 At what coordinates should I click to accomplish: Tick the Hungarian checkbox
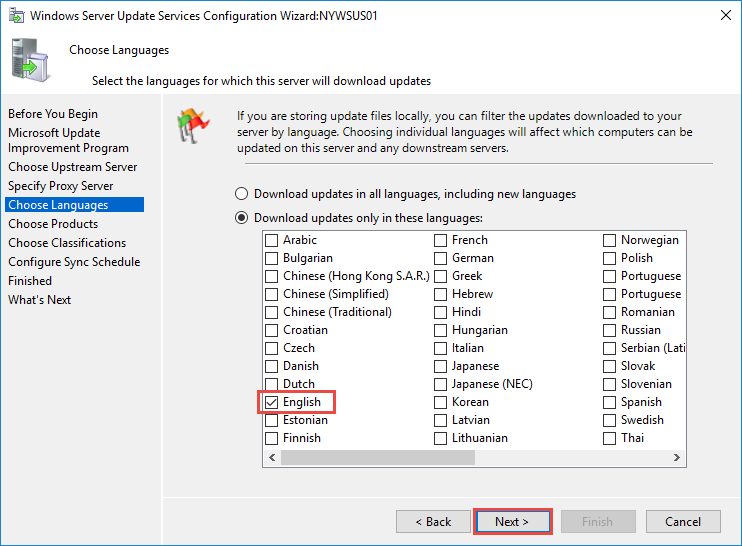pos(441,330)
